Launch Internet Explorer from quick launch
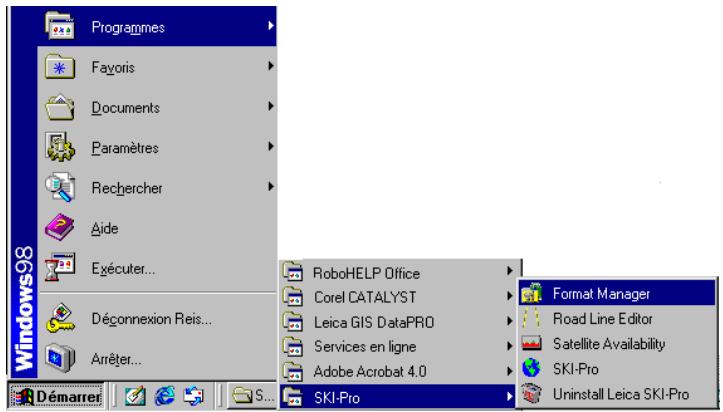Screen dimensions: 723x412 [165, 396]
